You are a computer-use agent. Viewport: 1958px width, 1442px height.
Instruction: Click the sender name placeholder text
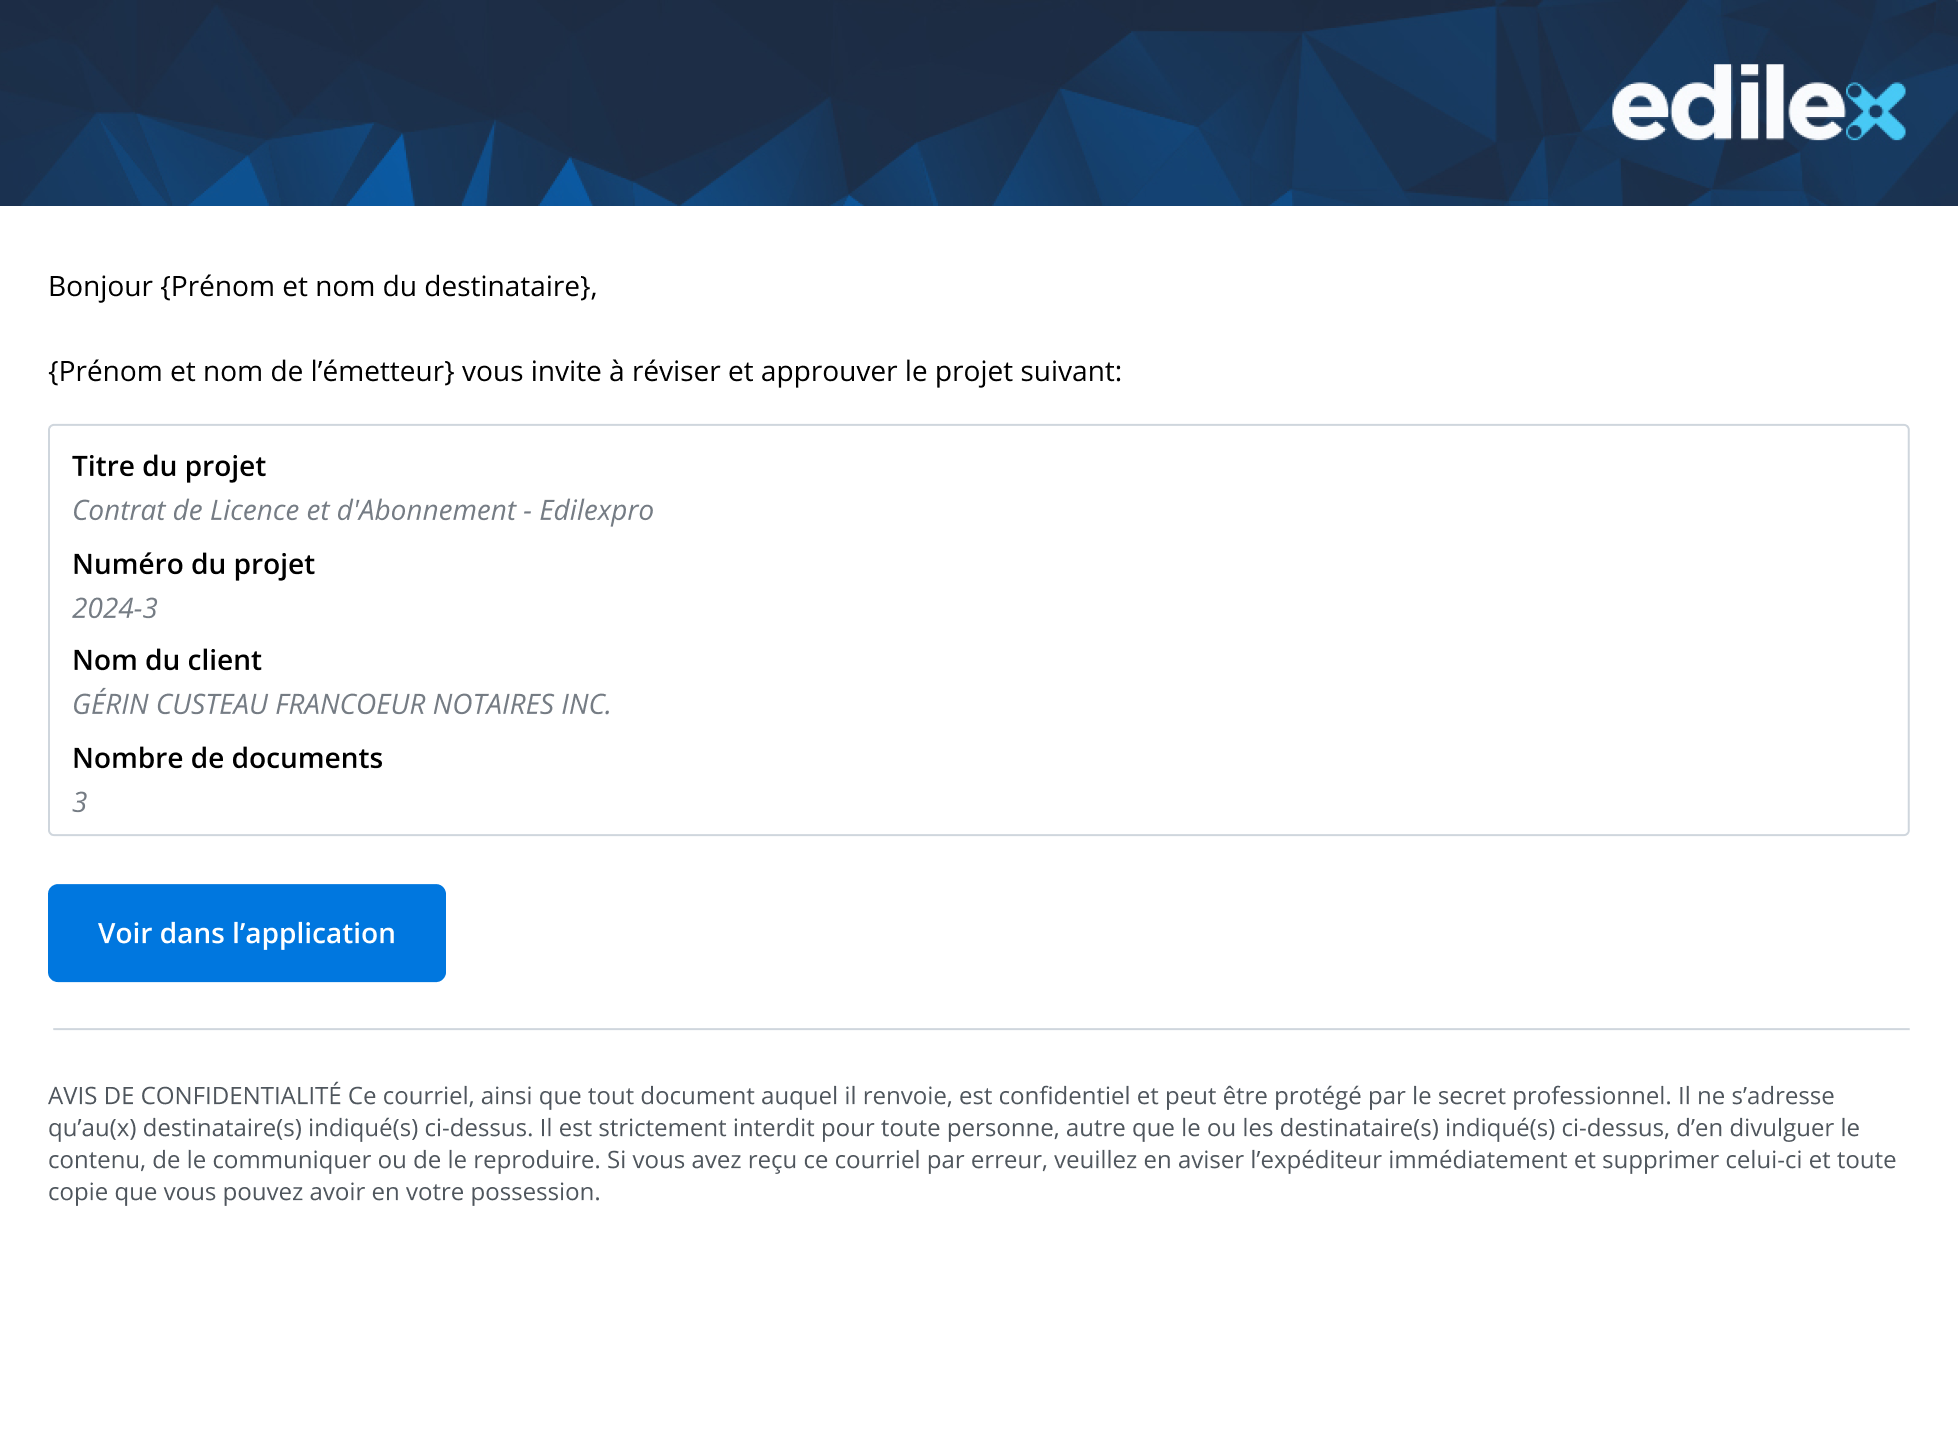251,372
